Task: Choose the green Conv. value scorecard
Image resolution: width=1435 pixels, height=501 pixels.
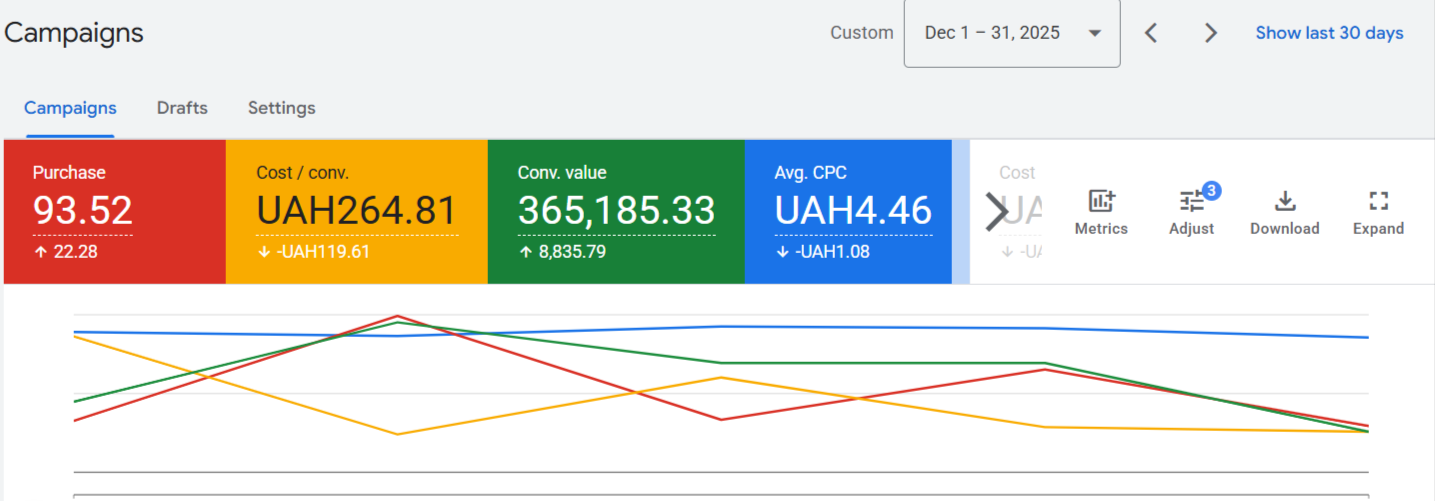Action: coord(616,212)
